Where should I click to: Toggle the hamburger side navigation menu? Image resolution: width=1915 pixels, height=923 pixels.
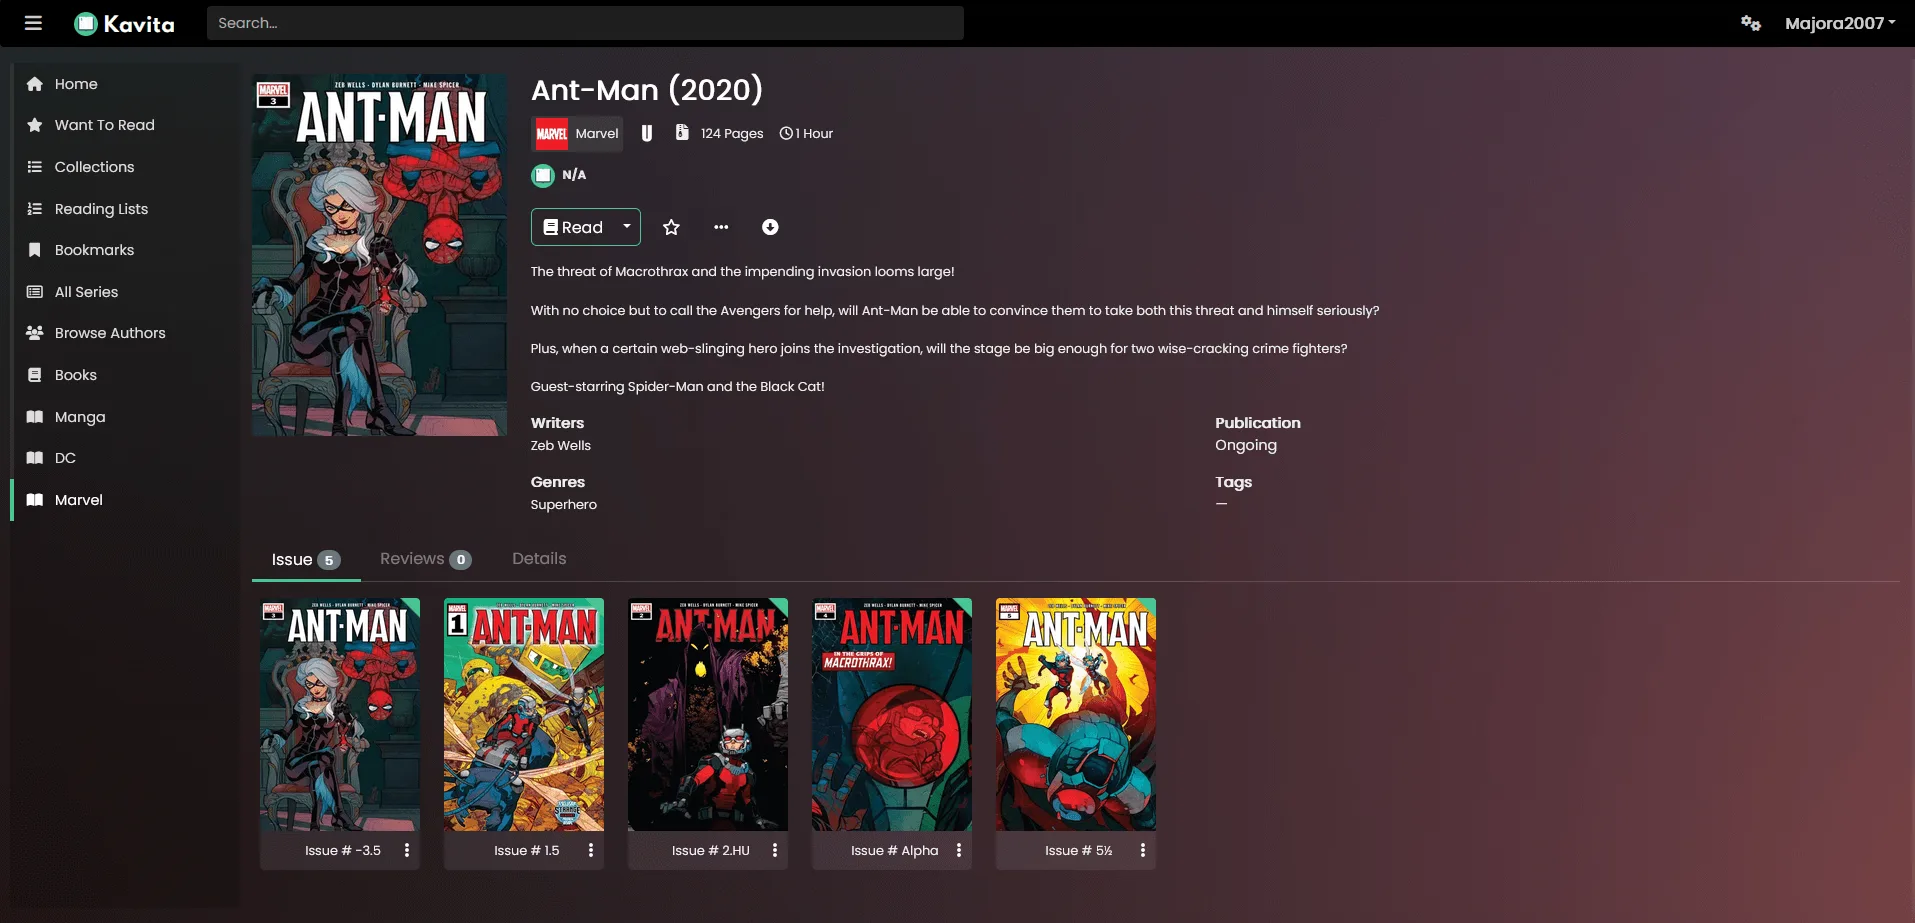[33, 23]
